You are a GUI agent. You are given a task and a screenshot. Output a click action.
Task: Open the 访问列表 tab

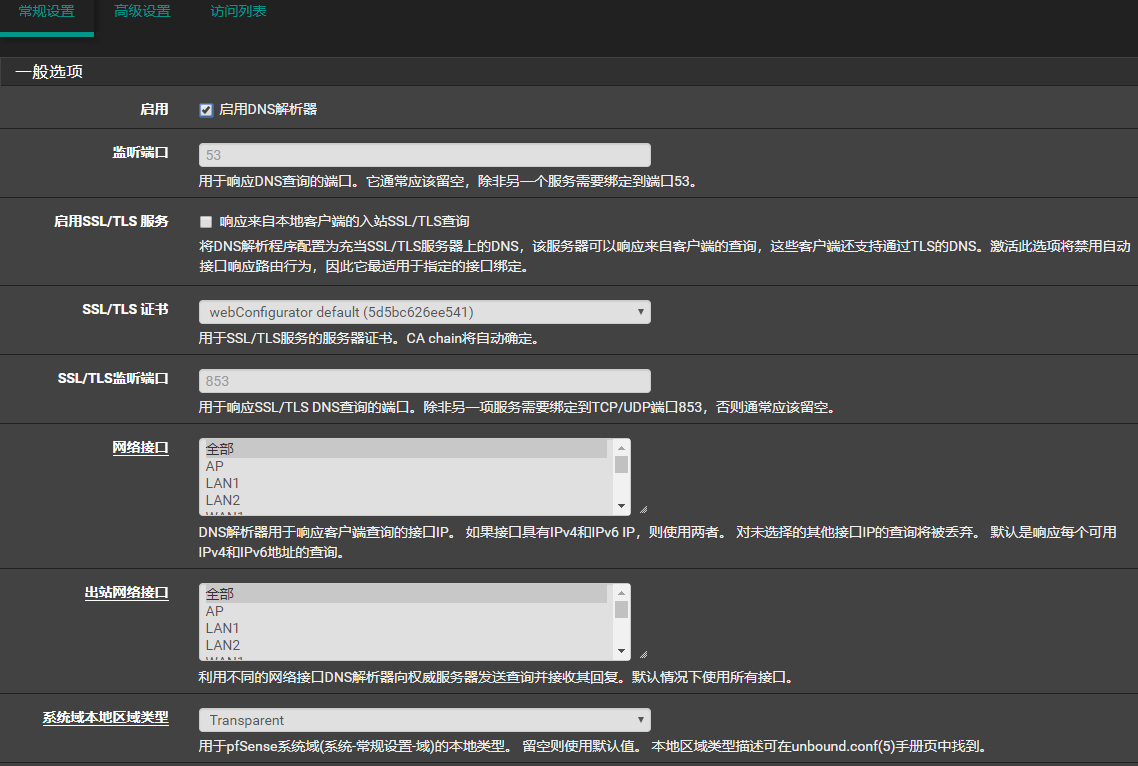238,12
